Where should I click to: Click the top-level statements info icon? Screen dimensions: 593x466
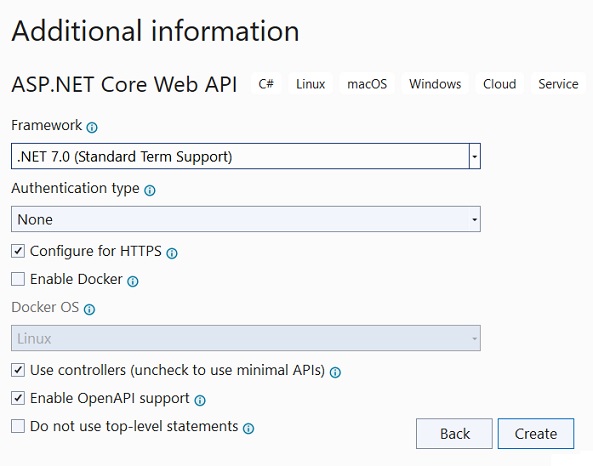click(x=248, y=429)
